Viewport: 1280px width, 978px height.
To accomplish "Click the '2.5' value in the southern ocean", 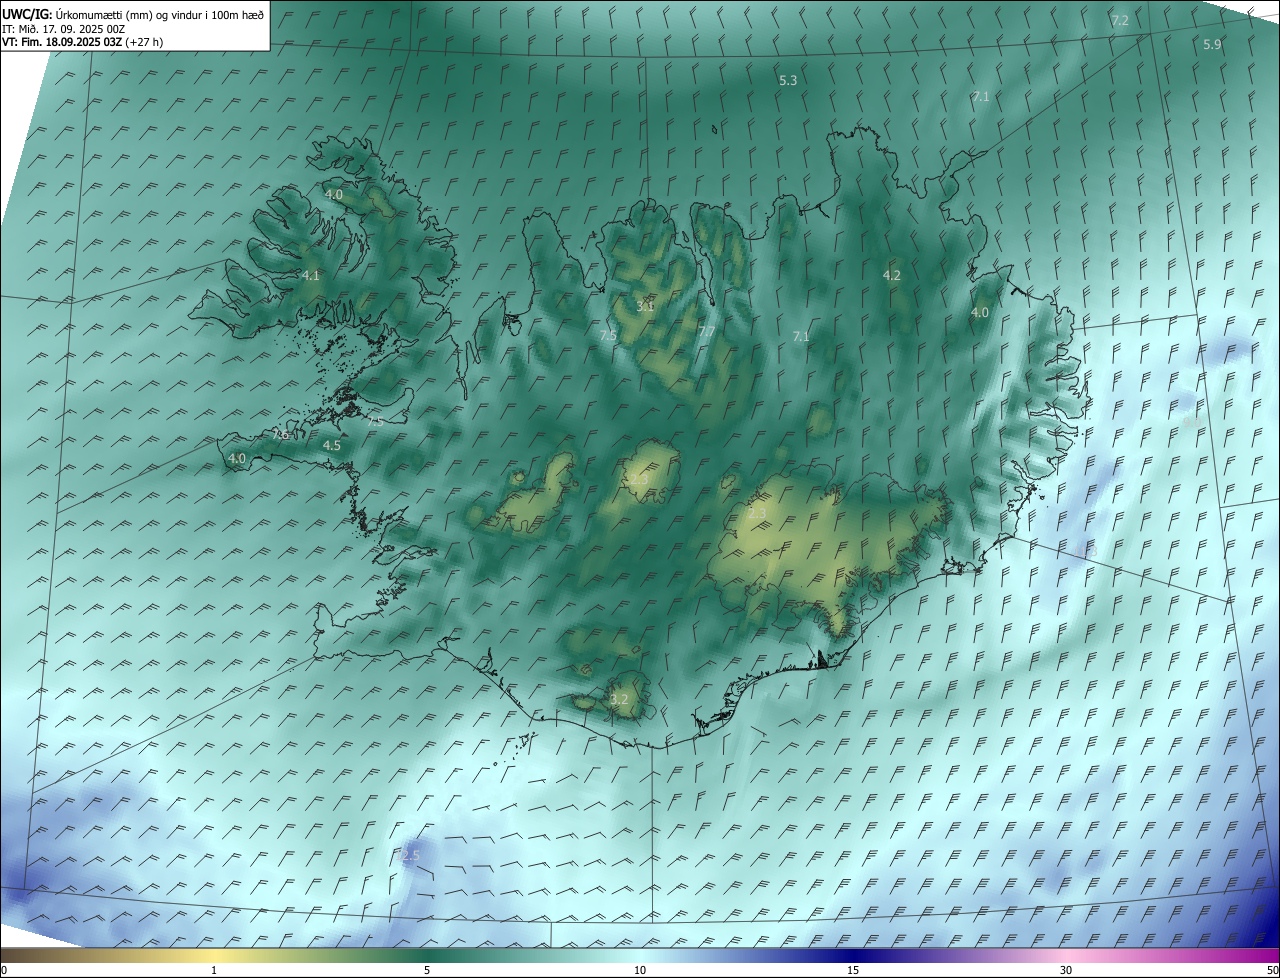I will 411,856.
